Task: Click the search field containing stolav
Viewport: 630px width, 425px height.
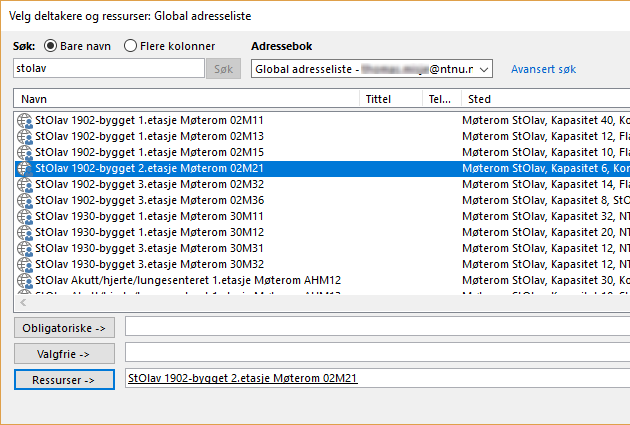Action: (x=108, y=69)
